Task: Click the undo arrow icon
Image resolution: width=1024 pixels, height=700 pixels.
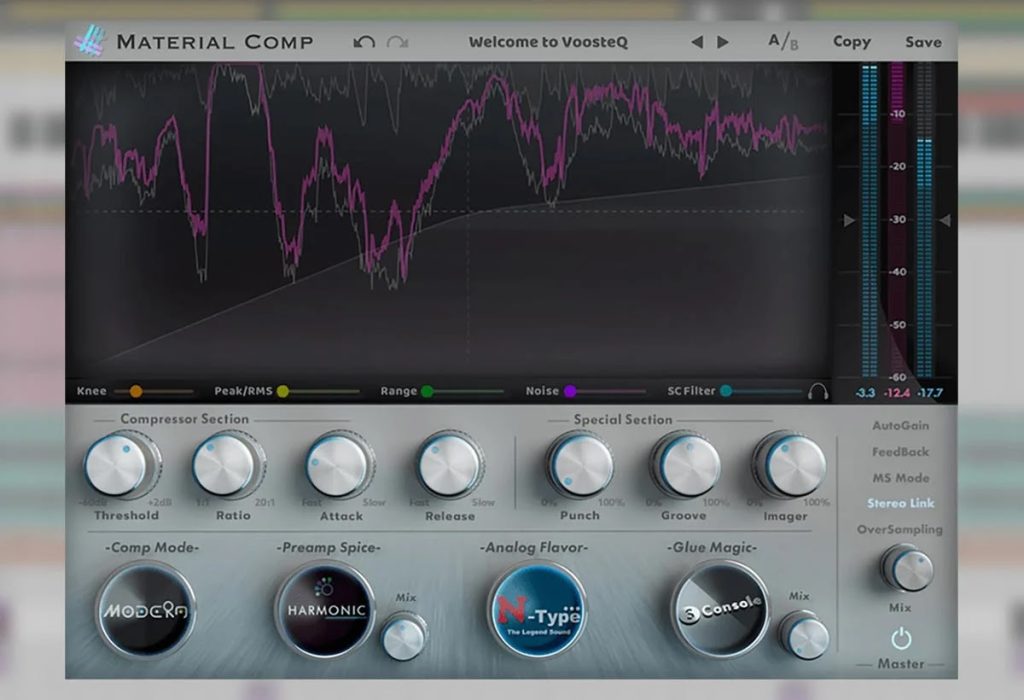Action: [364, 42]
